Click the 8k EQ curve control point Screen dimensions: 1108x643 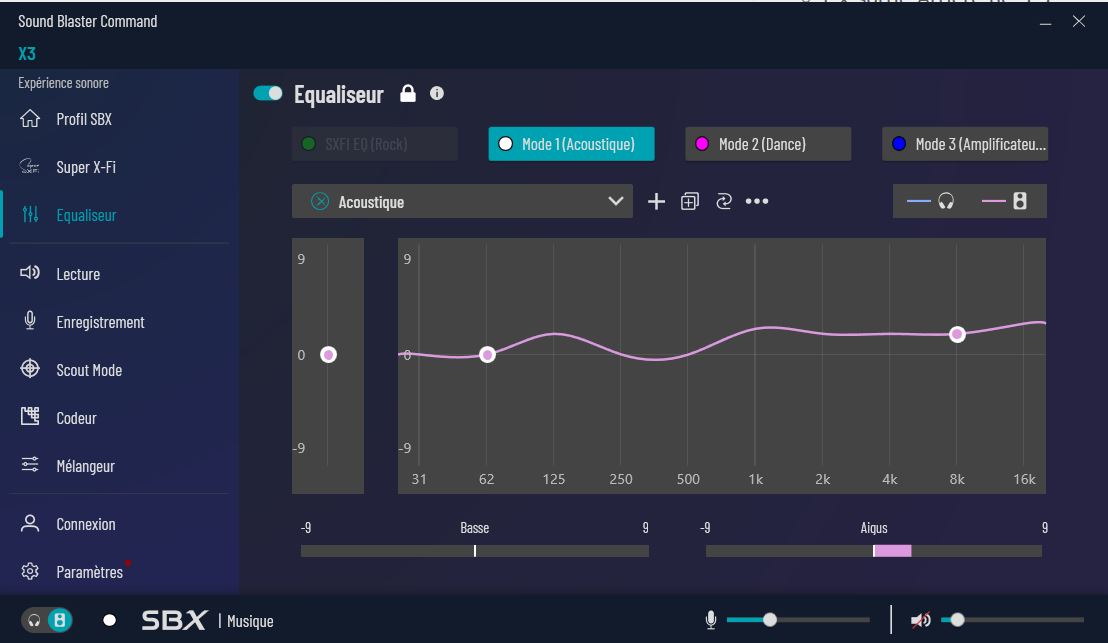pyautogui.click(x=957, y=334)
